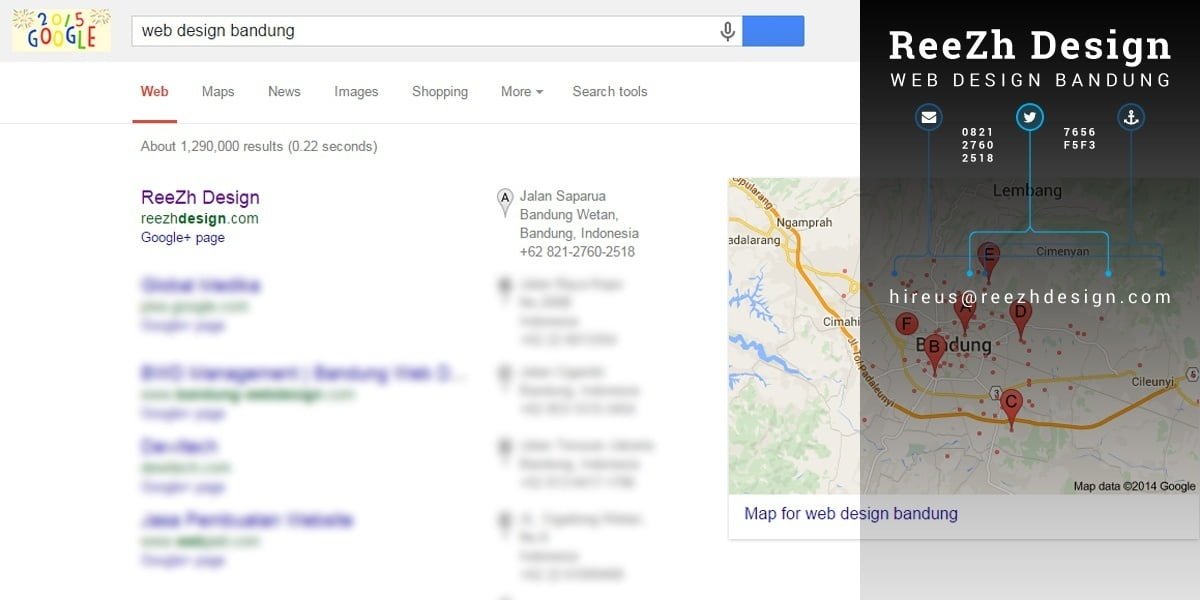Click the anchor icon
Image resolution: width=1200 pixels, height=600 pixels.
click(1131, 118)
